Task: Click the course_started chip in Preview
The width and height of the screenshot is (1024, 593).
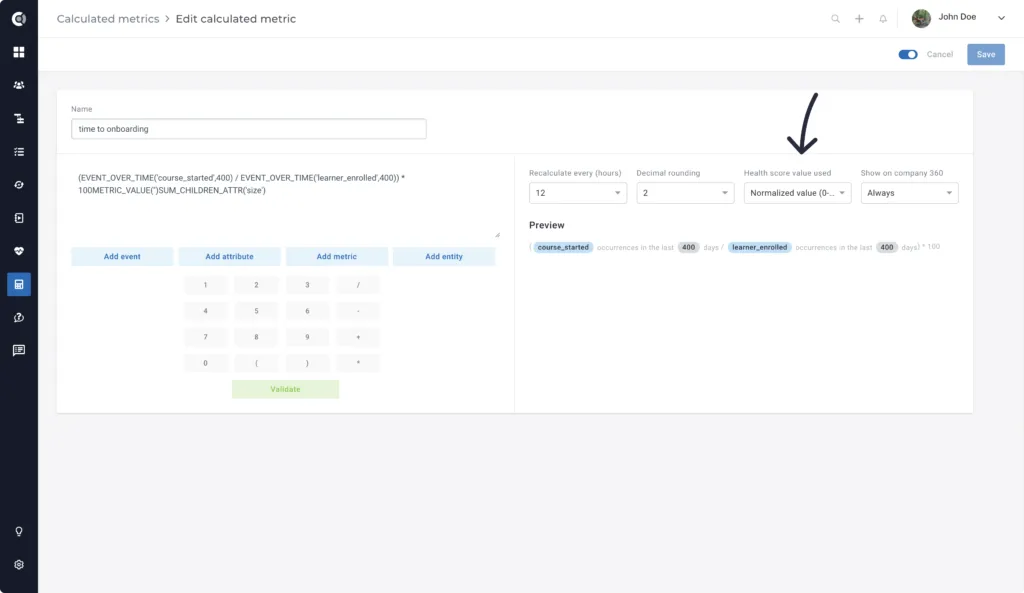Action: coord(563,247)
